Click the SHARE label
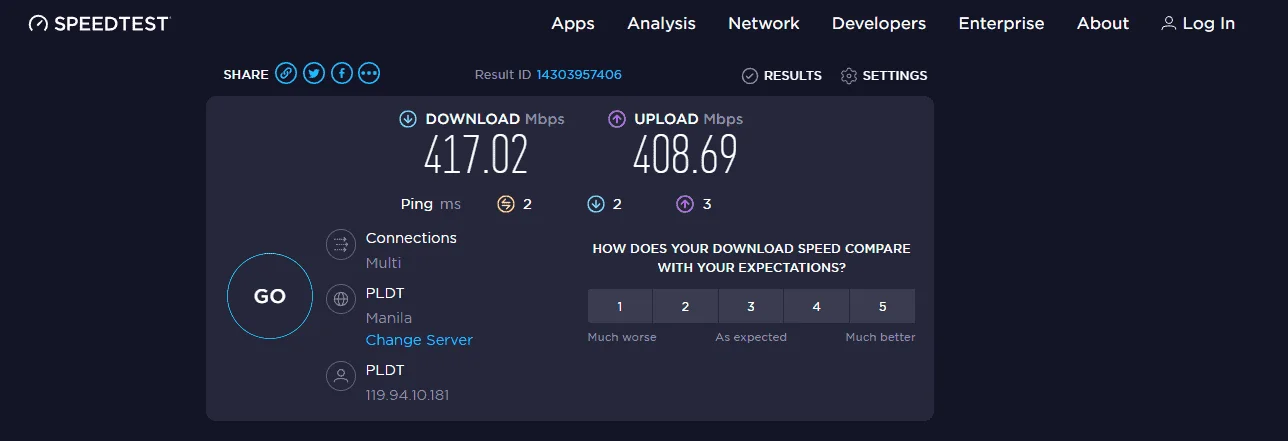 pyautogui.click(x=246, y=75)
